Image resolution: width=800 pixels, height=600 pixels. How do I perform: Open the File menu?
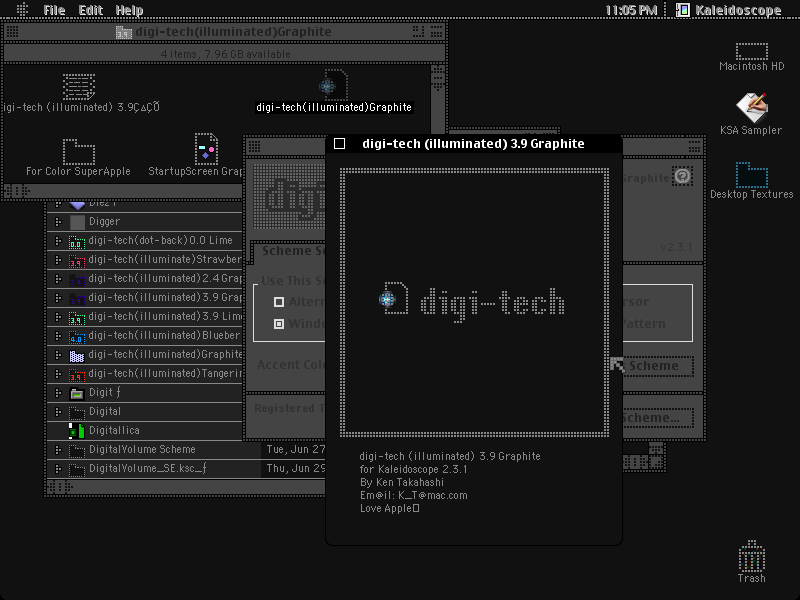[54, 10]
